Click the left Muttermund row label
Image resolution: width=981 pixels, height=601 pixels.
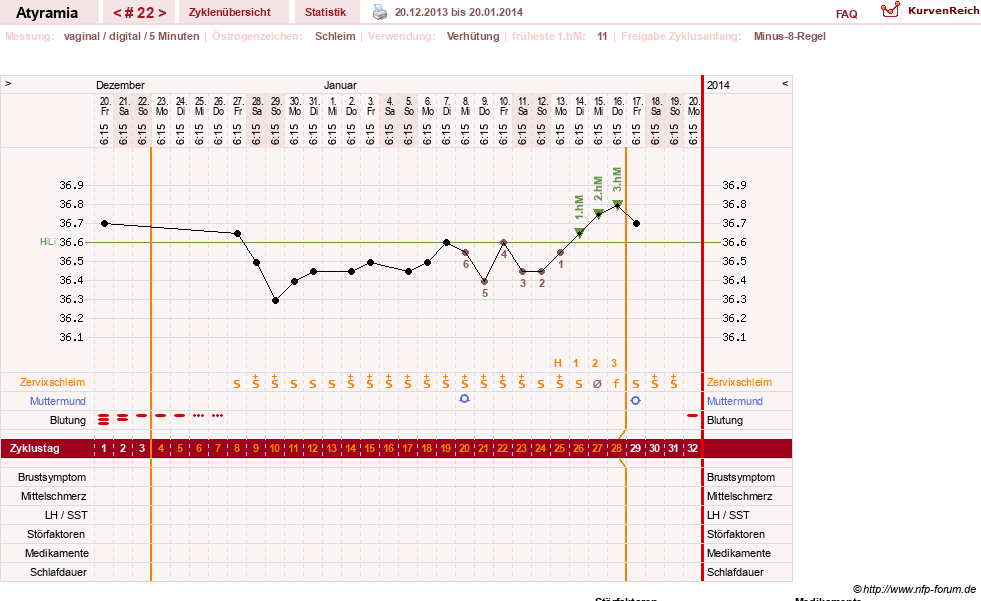pyautogui.click(x=58, y=401)
